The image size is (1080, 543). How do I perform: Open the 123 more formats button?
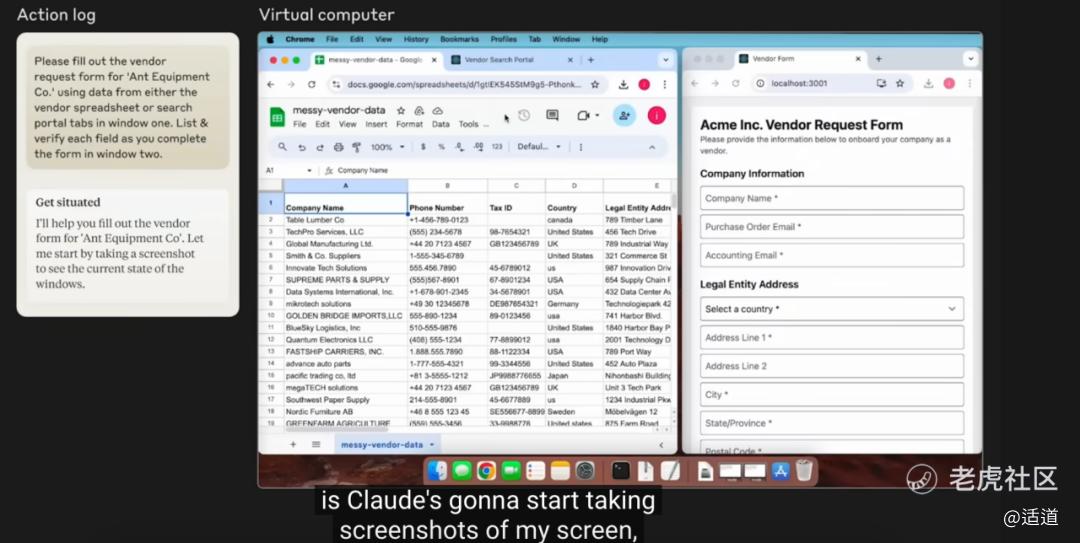coord(497,147)
